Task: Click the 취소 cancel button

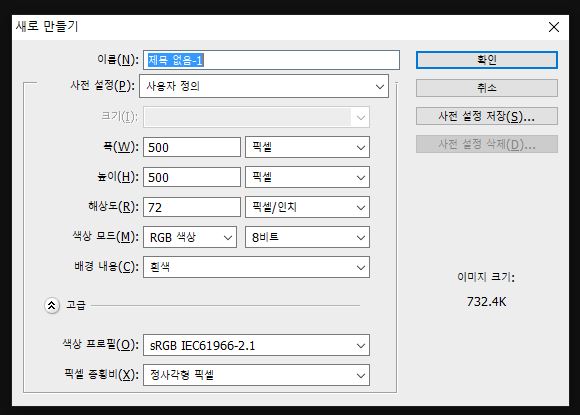Action: point(486,88)
